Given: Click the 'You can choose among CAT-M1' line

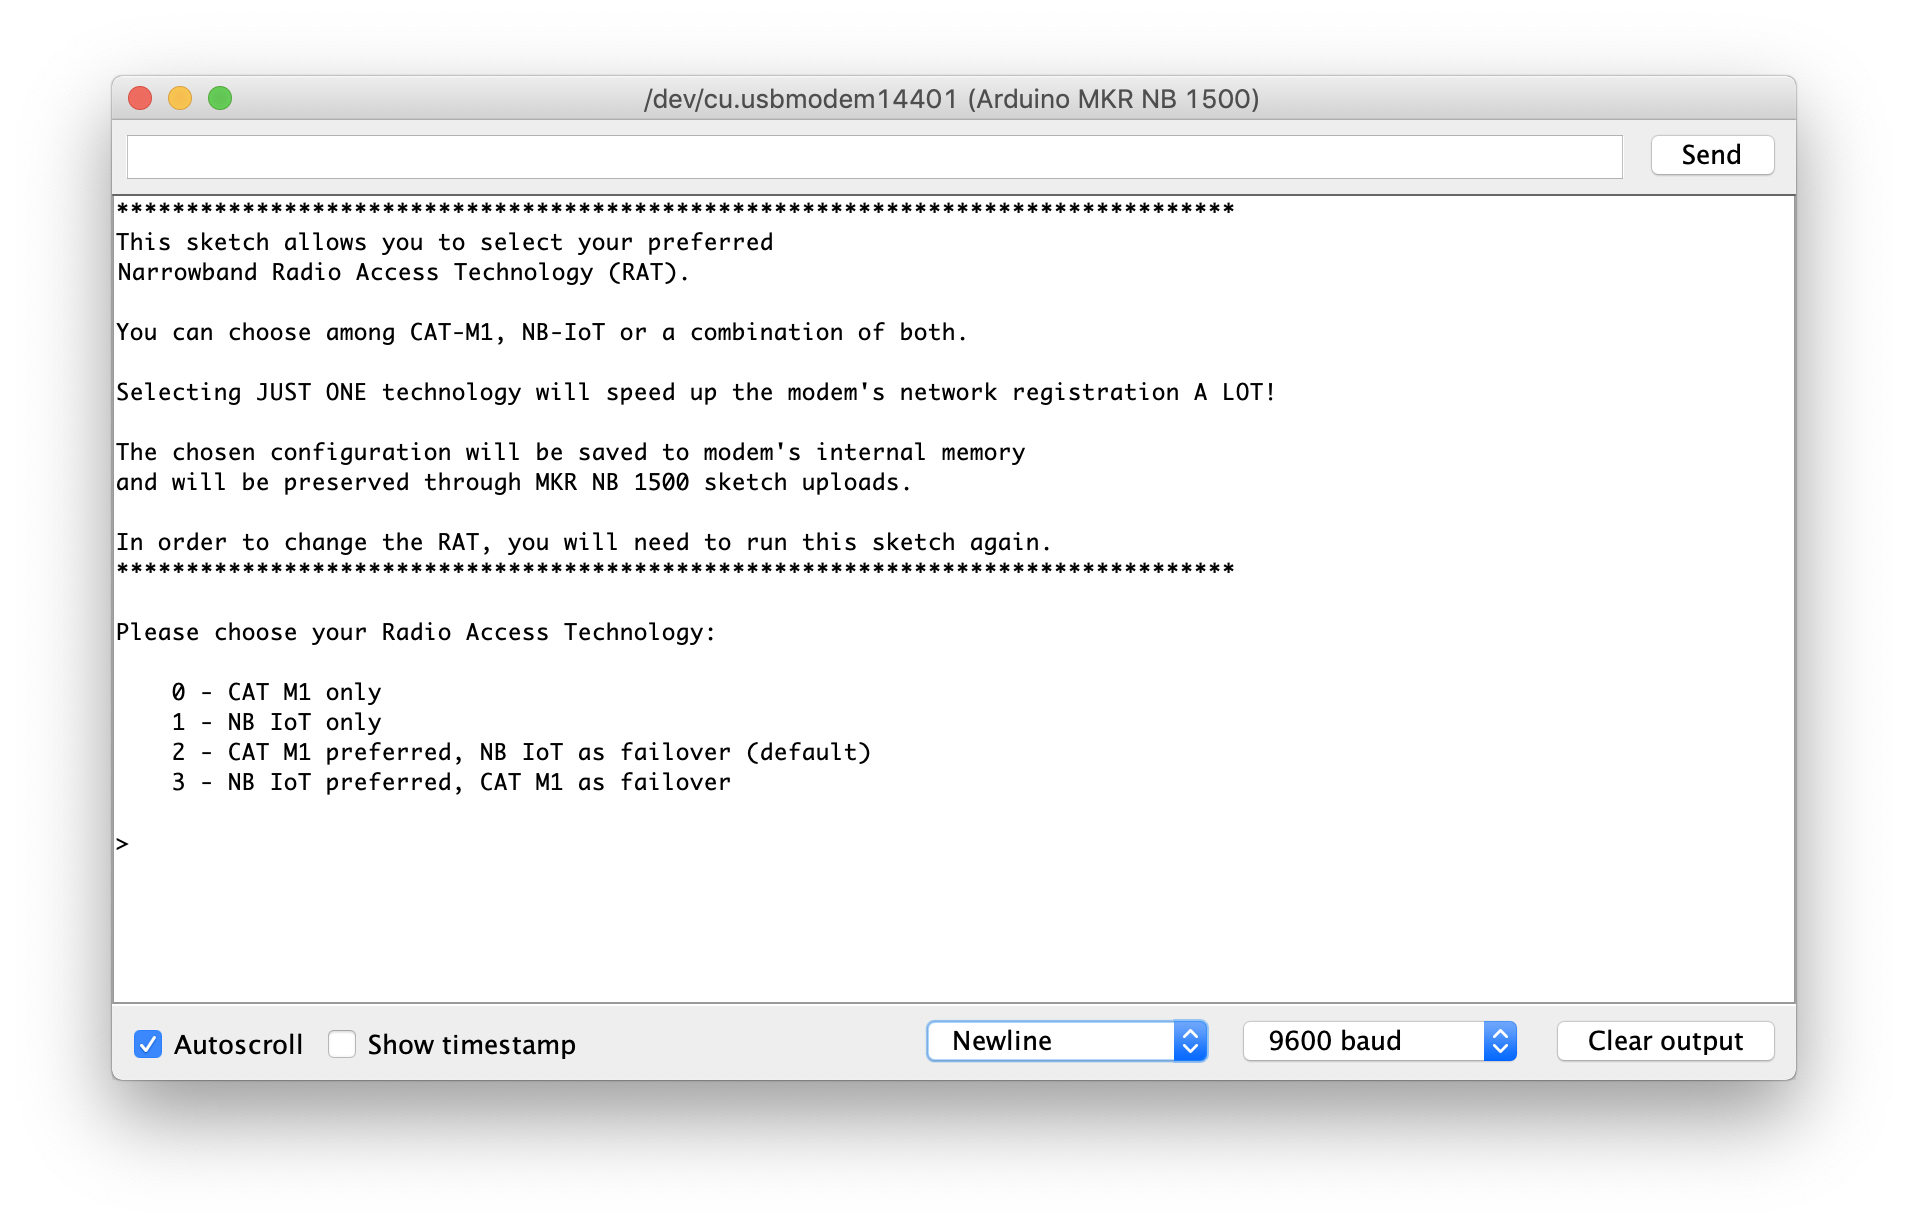Looking at the screenshot, I should (542, 332).
